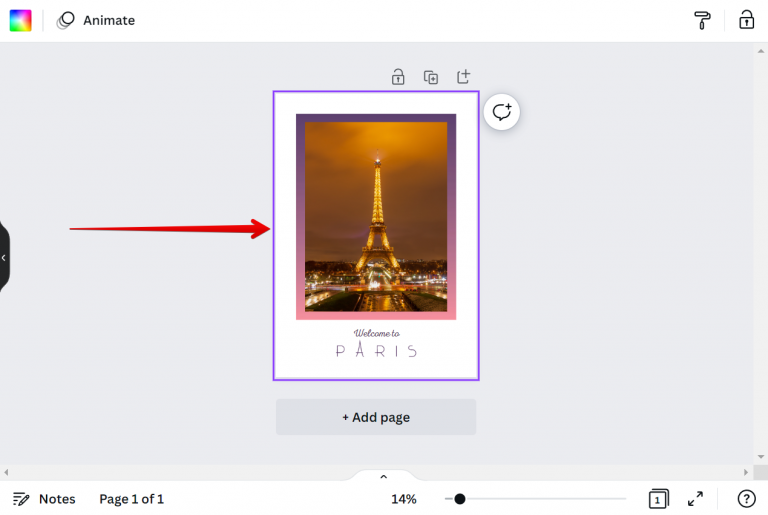Select the PARIS text on the design
The height and width of the screenshot is (515, 768).
376,350
